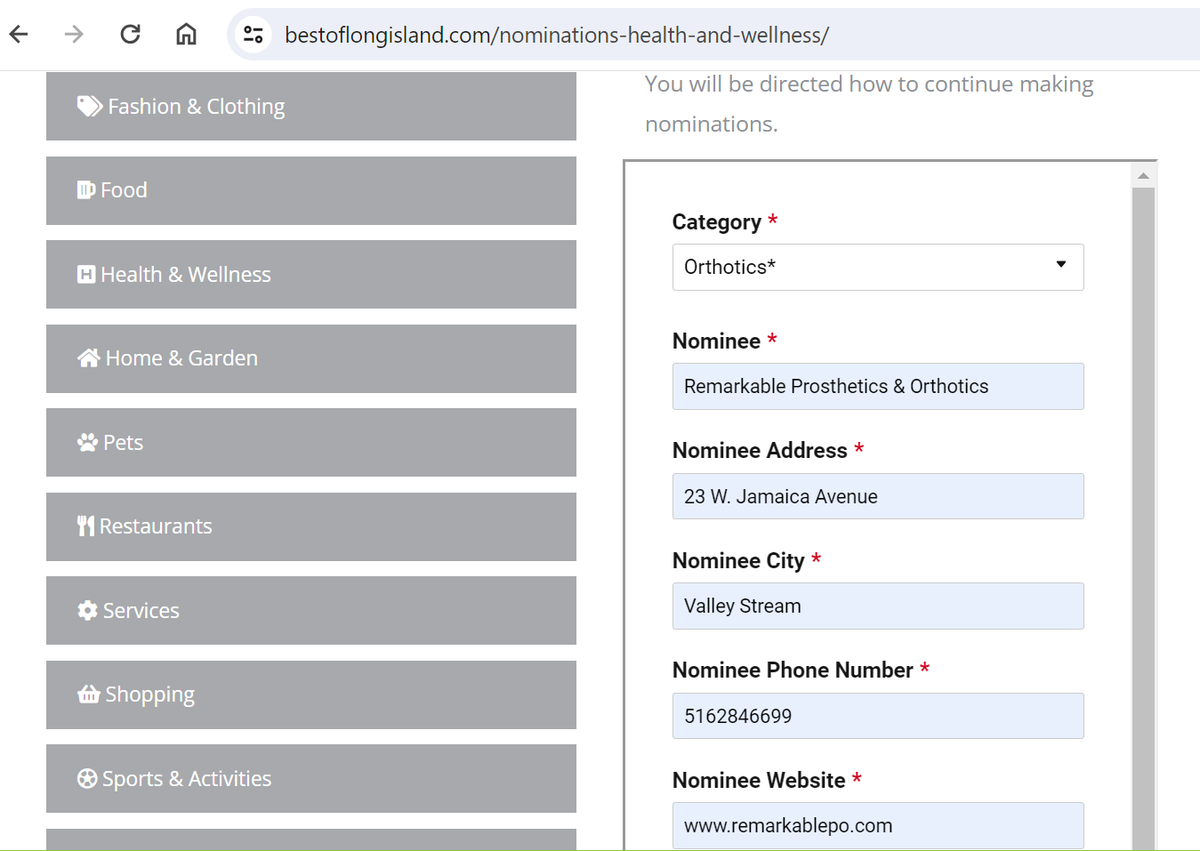
Task: Choose the Services category
Action: [x=311, y=610]
